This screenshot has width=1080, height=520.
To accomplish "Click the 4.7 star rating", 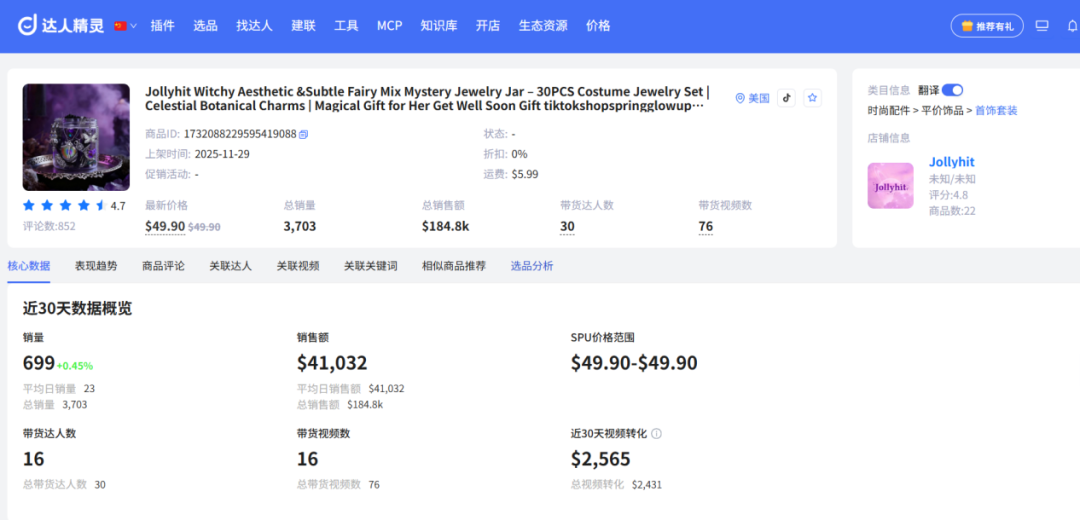I will (74, 205).
